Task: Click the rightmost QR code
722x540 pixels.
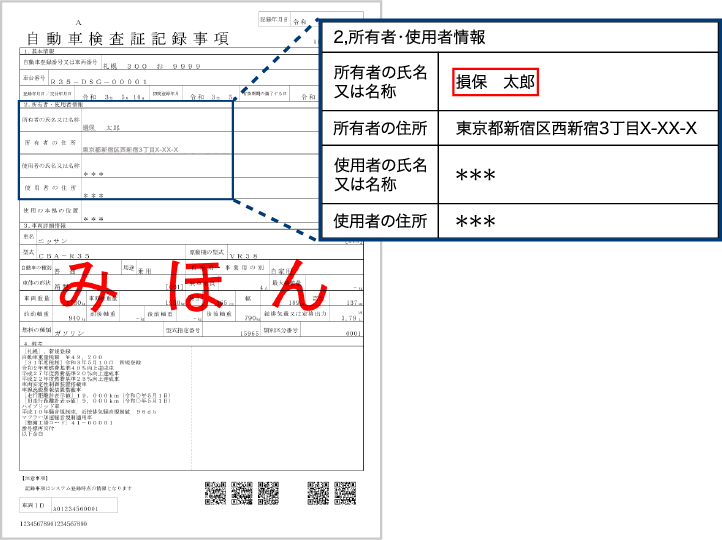Action: coord(345,493)
